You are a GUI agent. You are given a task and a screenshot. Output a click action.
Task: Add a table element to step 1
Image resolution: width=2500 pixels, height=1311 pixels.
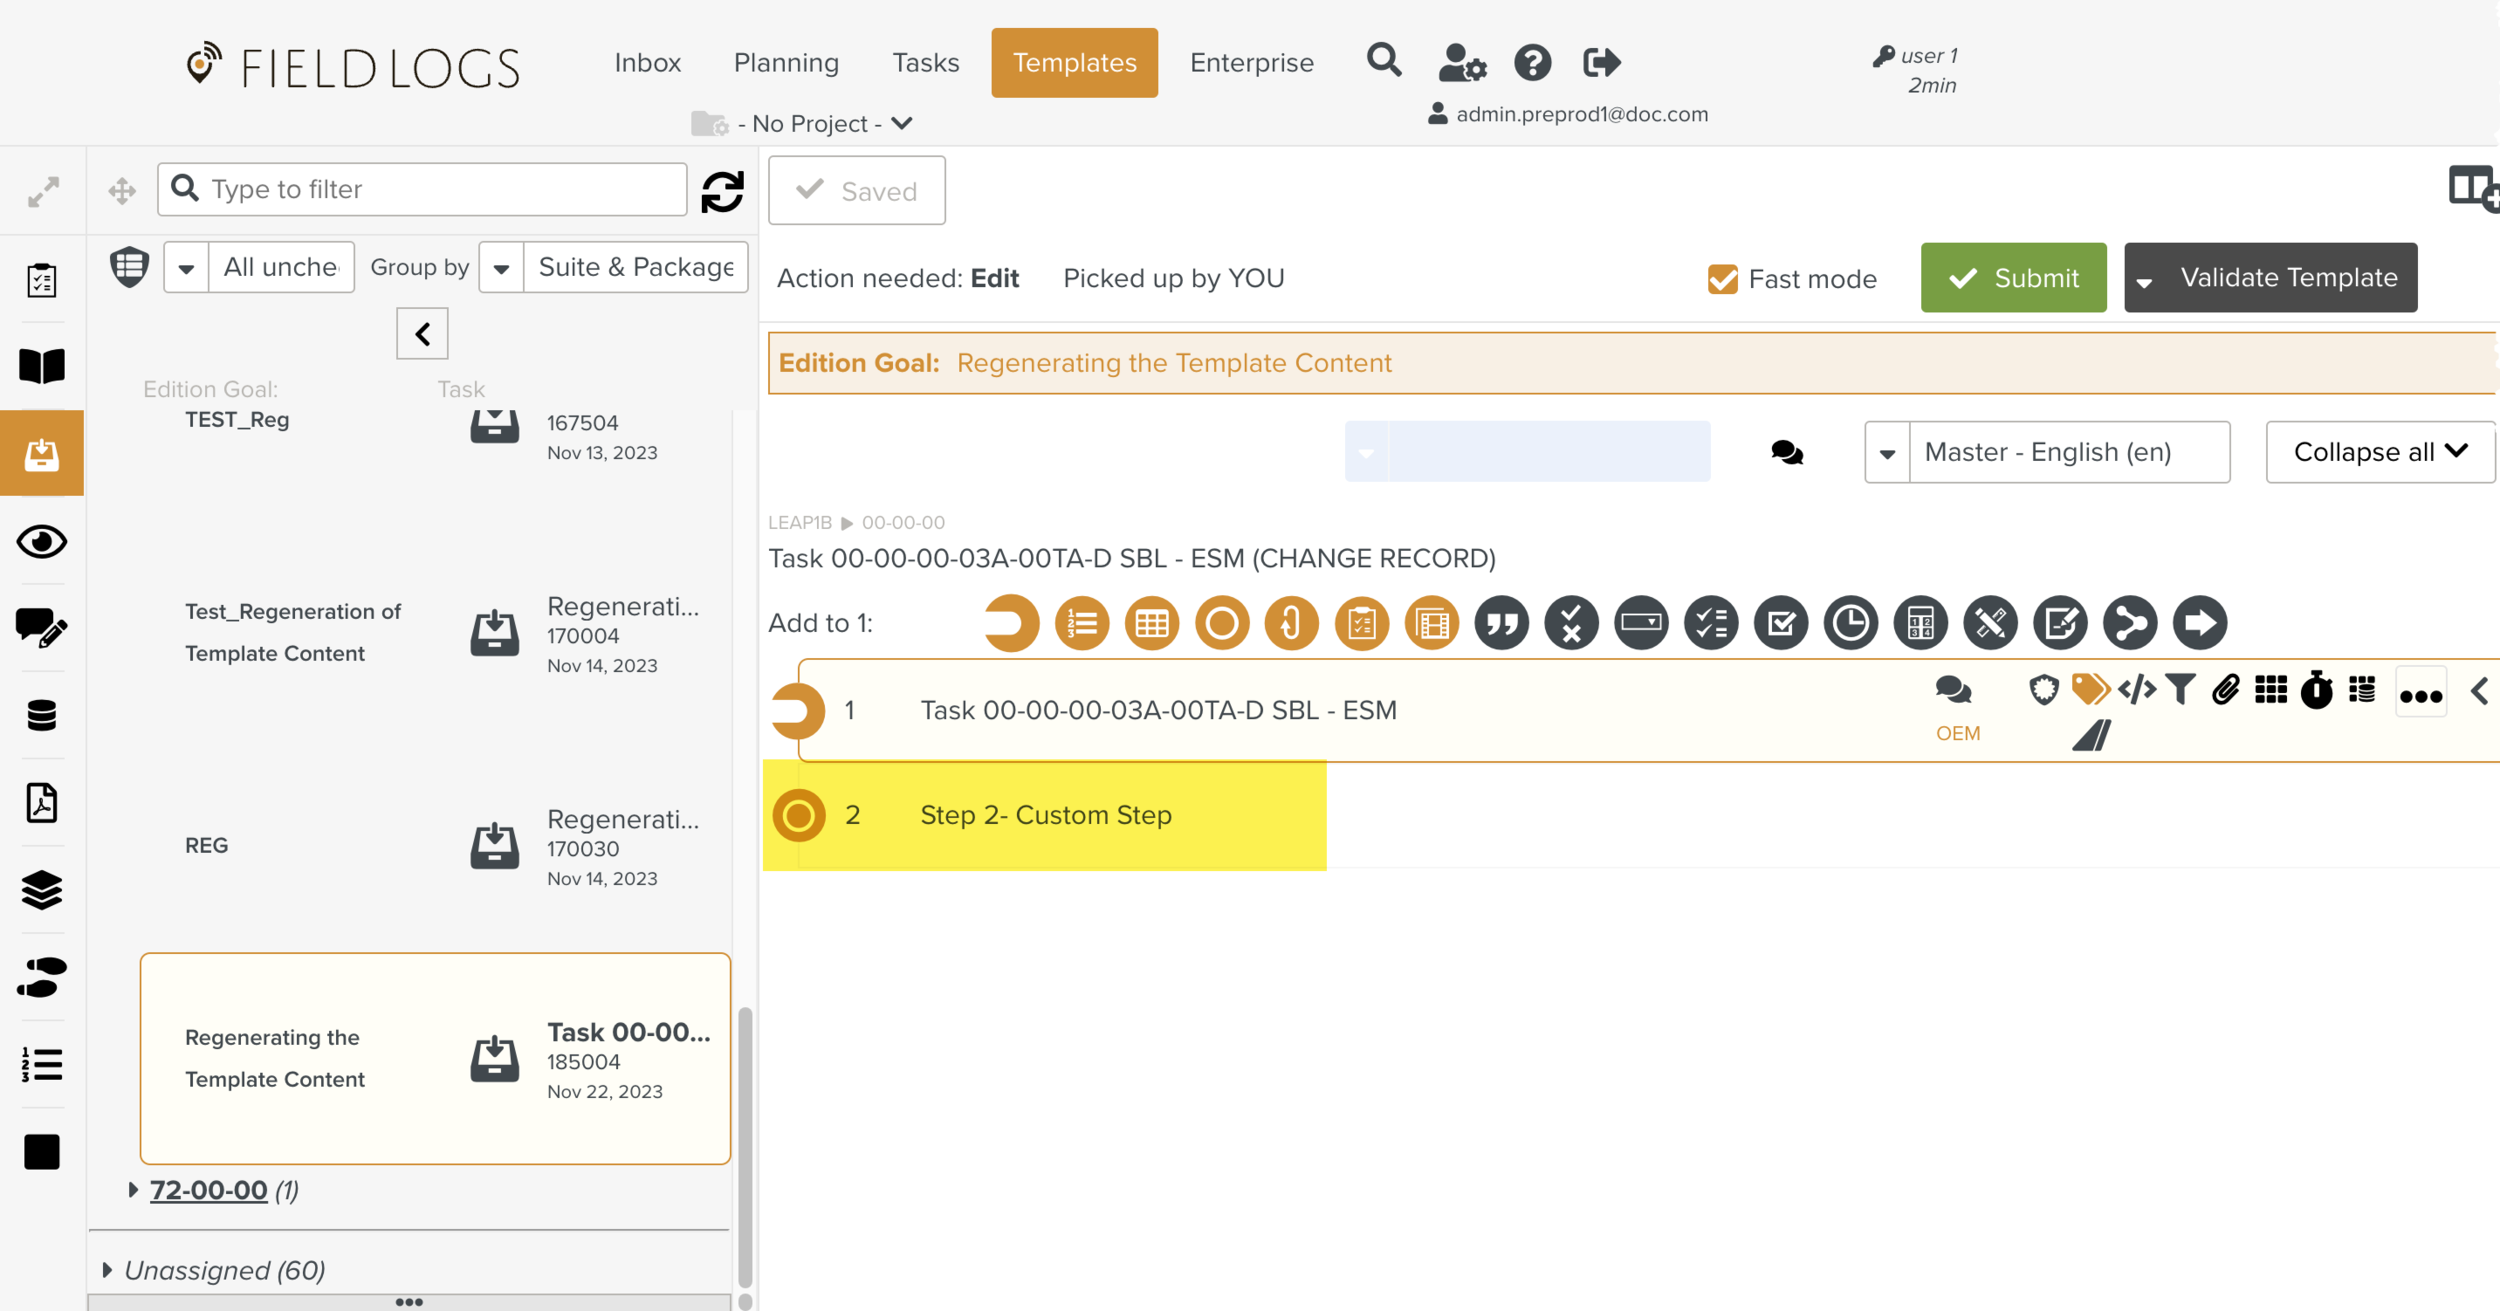(1151, 623)
